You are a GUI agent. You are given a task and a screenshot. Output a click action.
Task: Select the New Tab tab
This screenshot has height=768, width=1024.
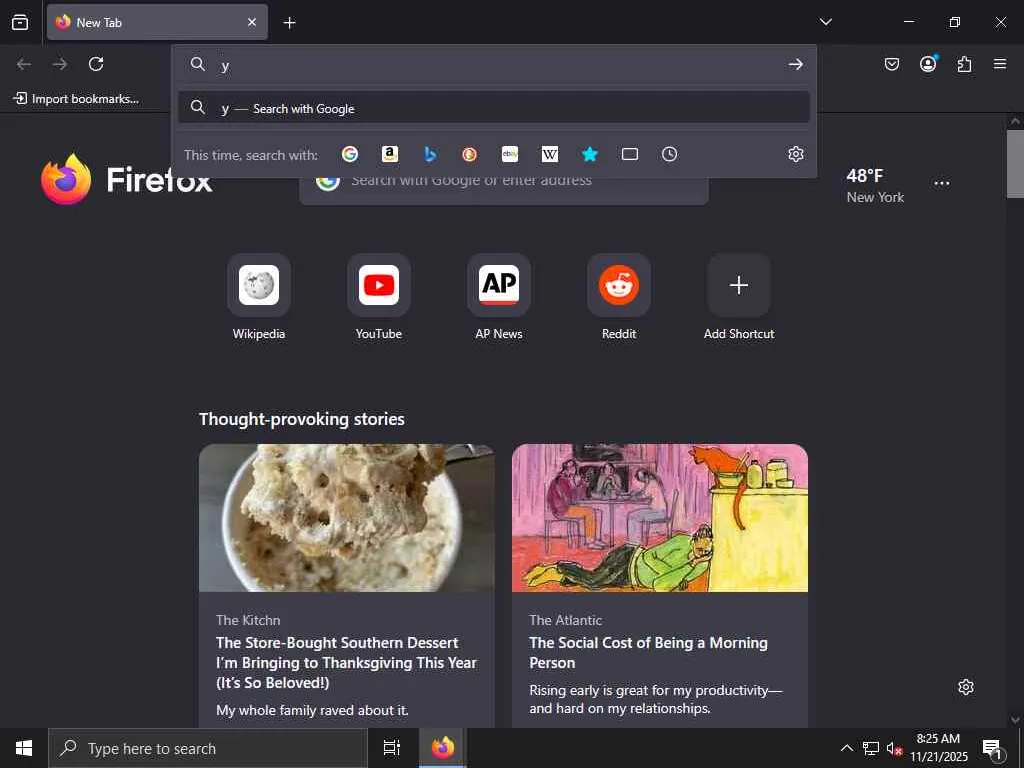[157, 22]
